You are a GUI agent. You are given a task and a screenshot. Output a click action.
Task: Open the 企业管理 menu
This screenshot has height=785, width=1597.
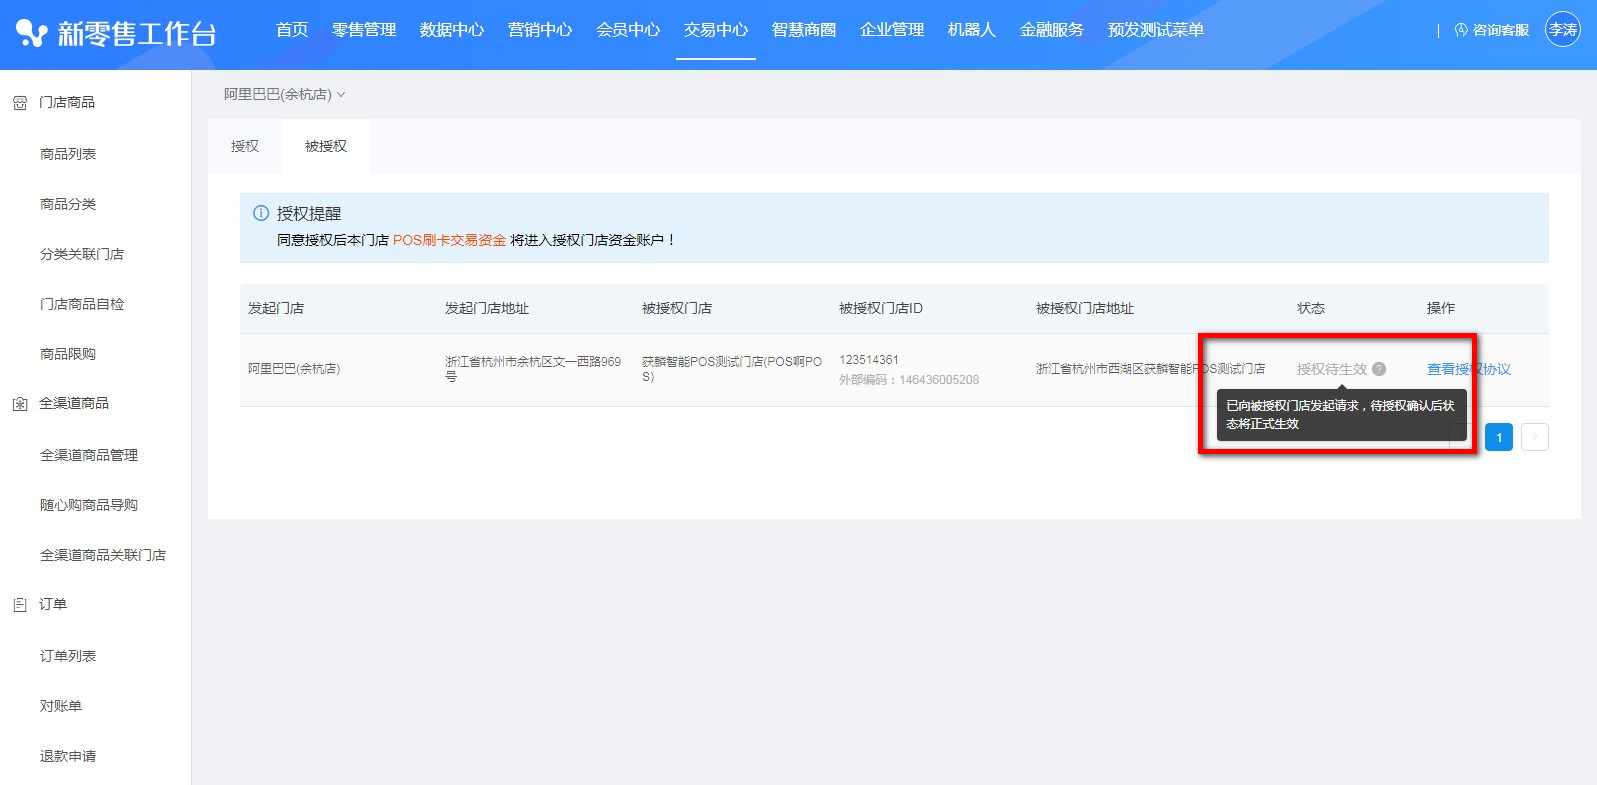(892, 30)
